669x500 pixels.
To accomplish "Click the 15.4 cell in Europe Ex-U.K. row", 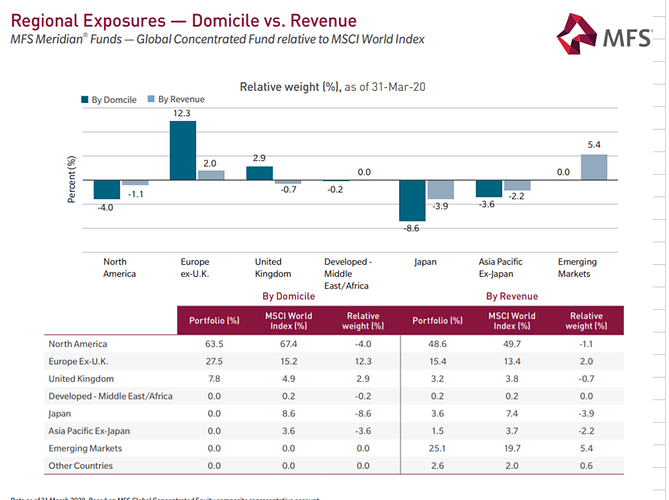I will 437,361.
